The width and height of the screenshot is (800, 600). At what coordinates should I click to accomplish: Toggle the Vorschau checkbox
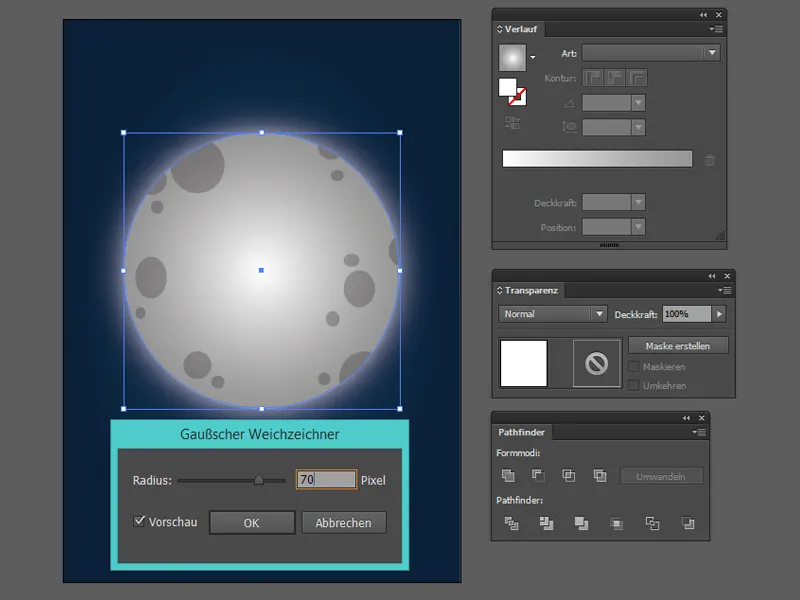(139, 521)
